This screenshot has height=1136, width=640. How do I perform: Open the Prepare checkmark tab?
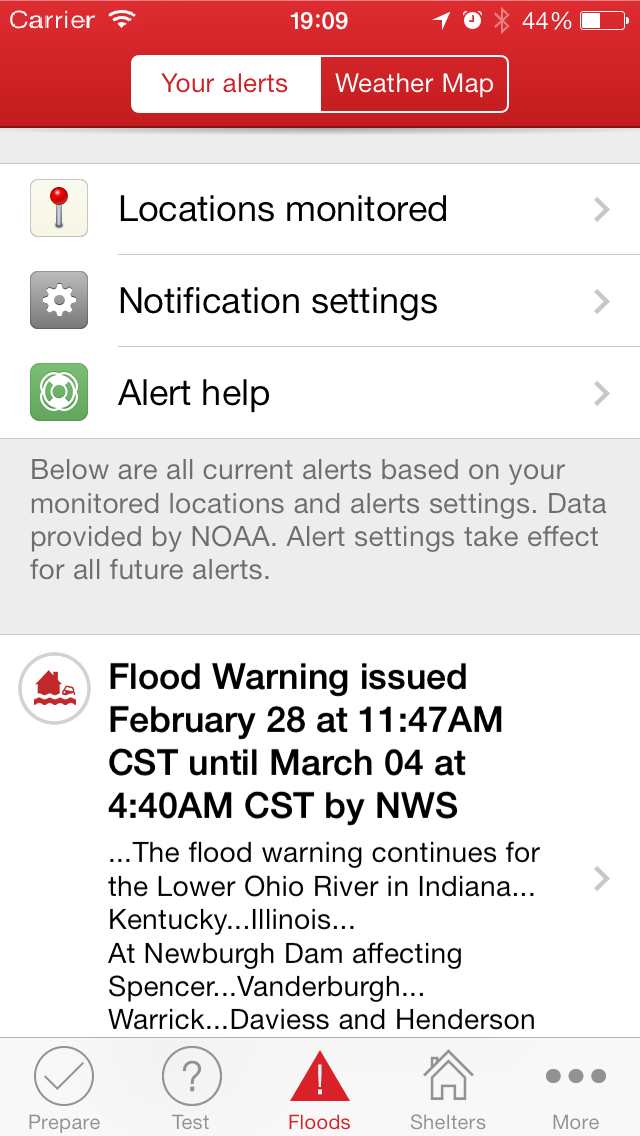pos(64,1088)
